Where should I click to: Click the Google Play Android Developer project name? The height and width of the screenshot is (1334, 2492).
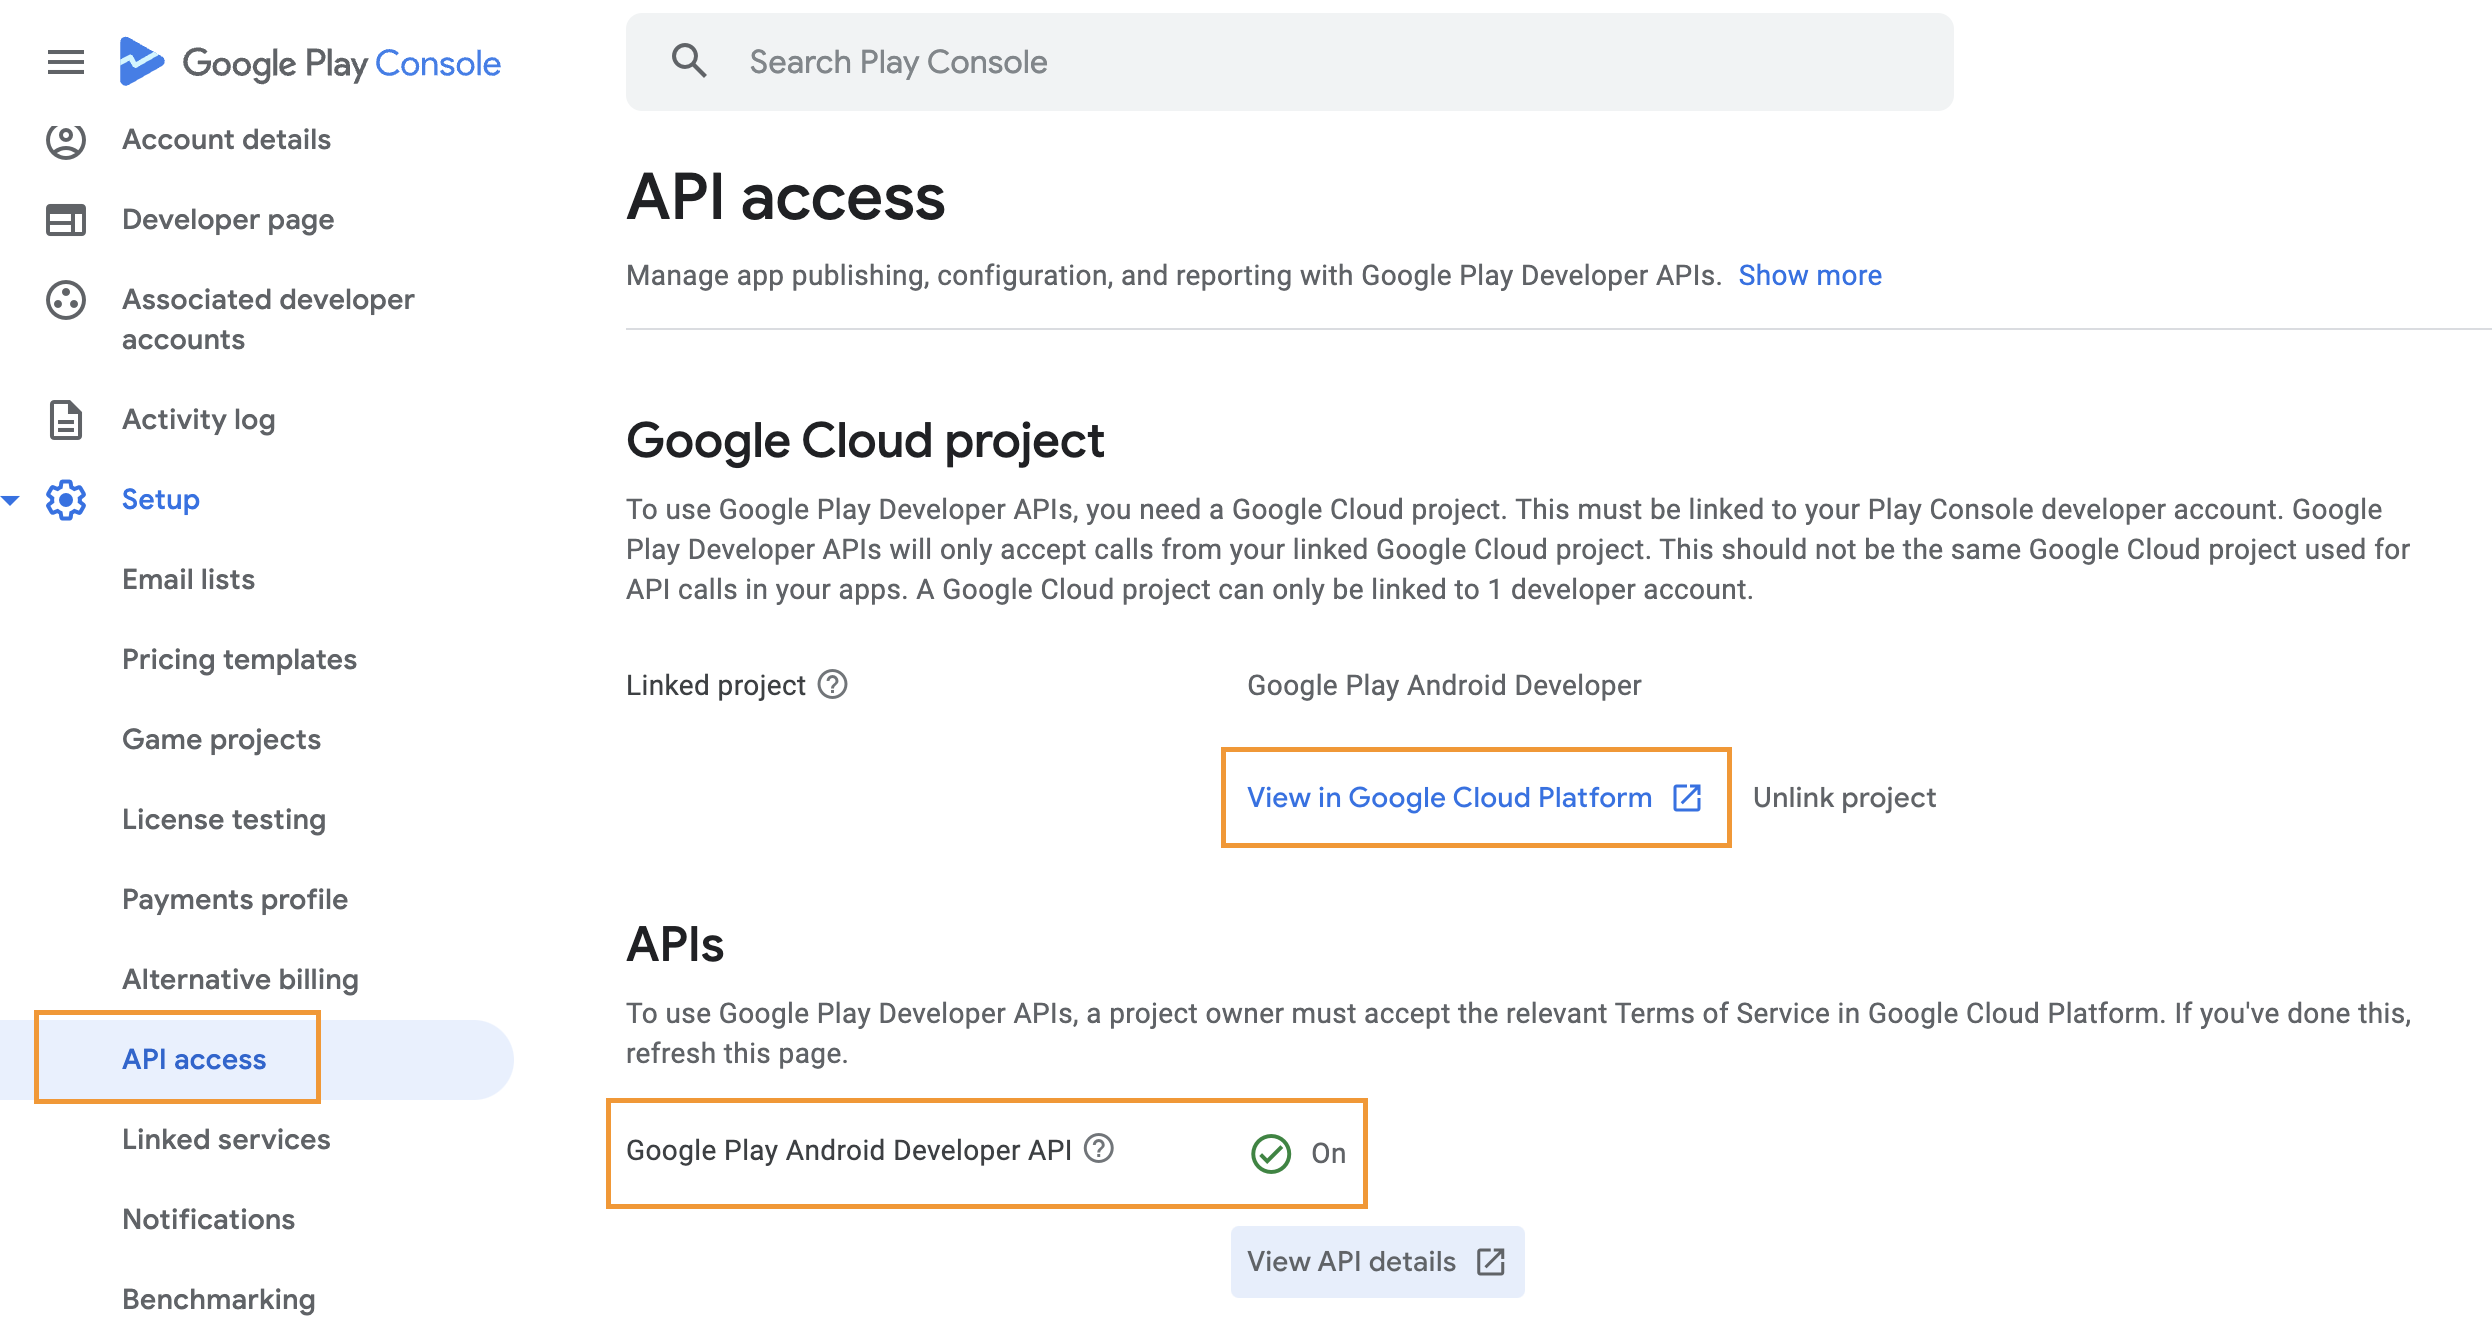(x=1444, y=685)
